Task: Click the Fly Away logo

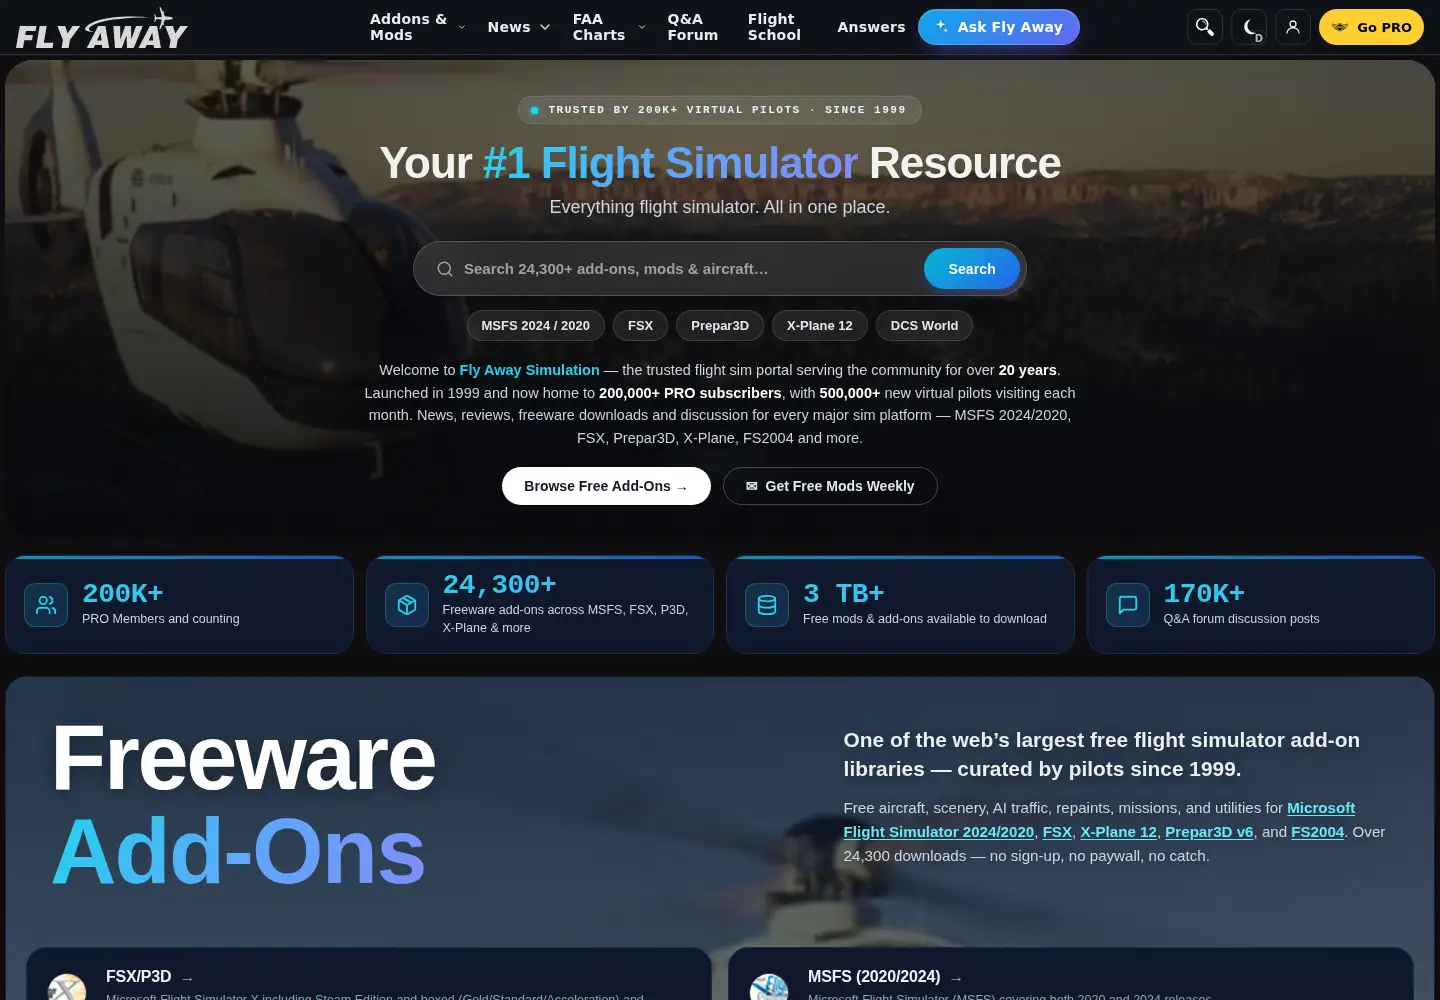Action: (x=102, y=29)
